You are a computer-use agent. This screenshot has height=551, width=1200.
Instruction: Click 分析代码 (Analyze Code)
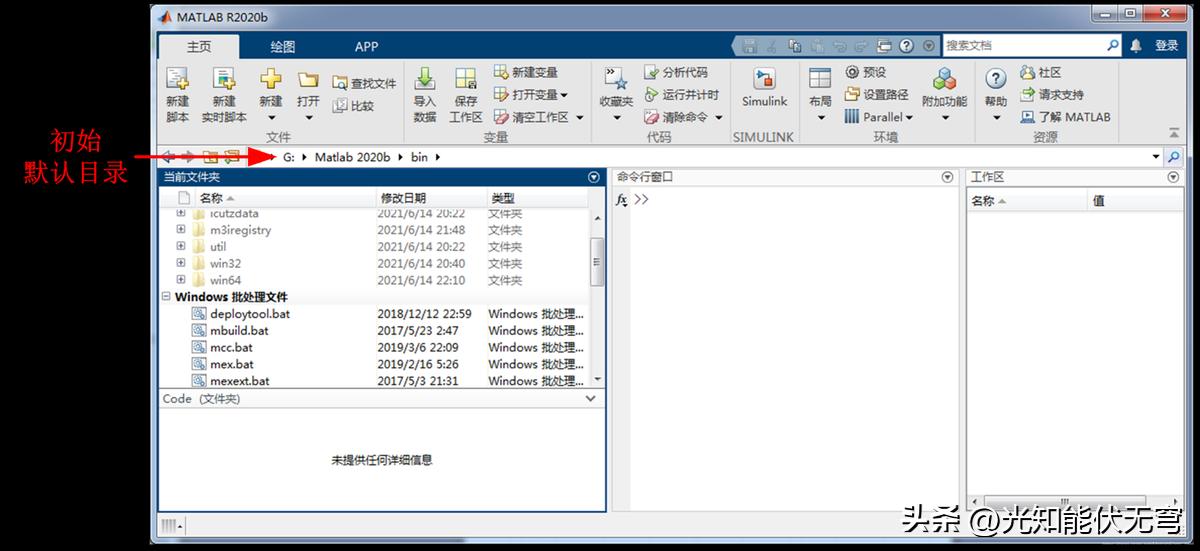coord(675,72)
